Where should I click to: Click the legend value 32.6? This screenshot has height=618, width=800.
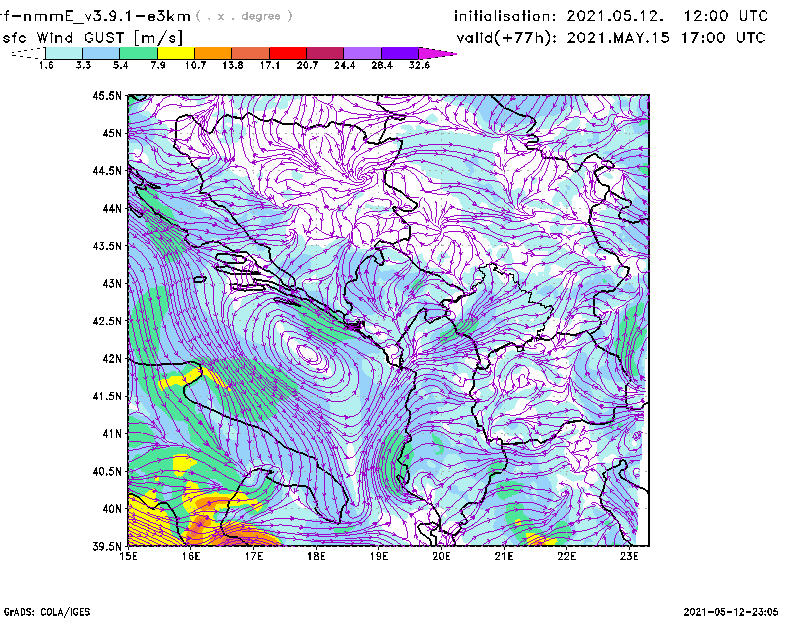point(419,65)
